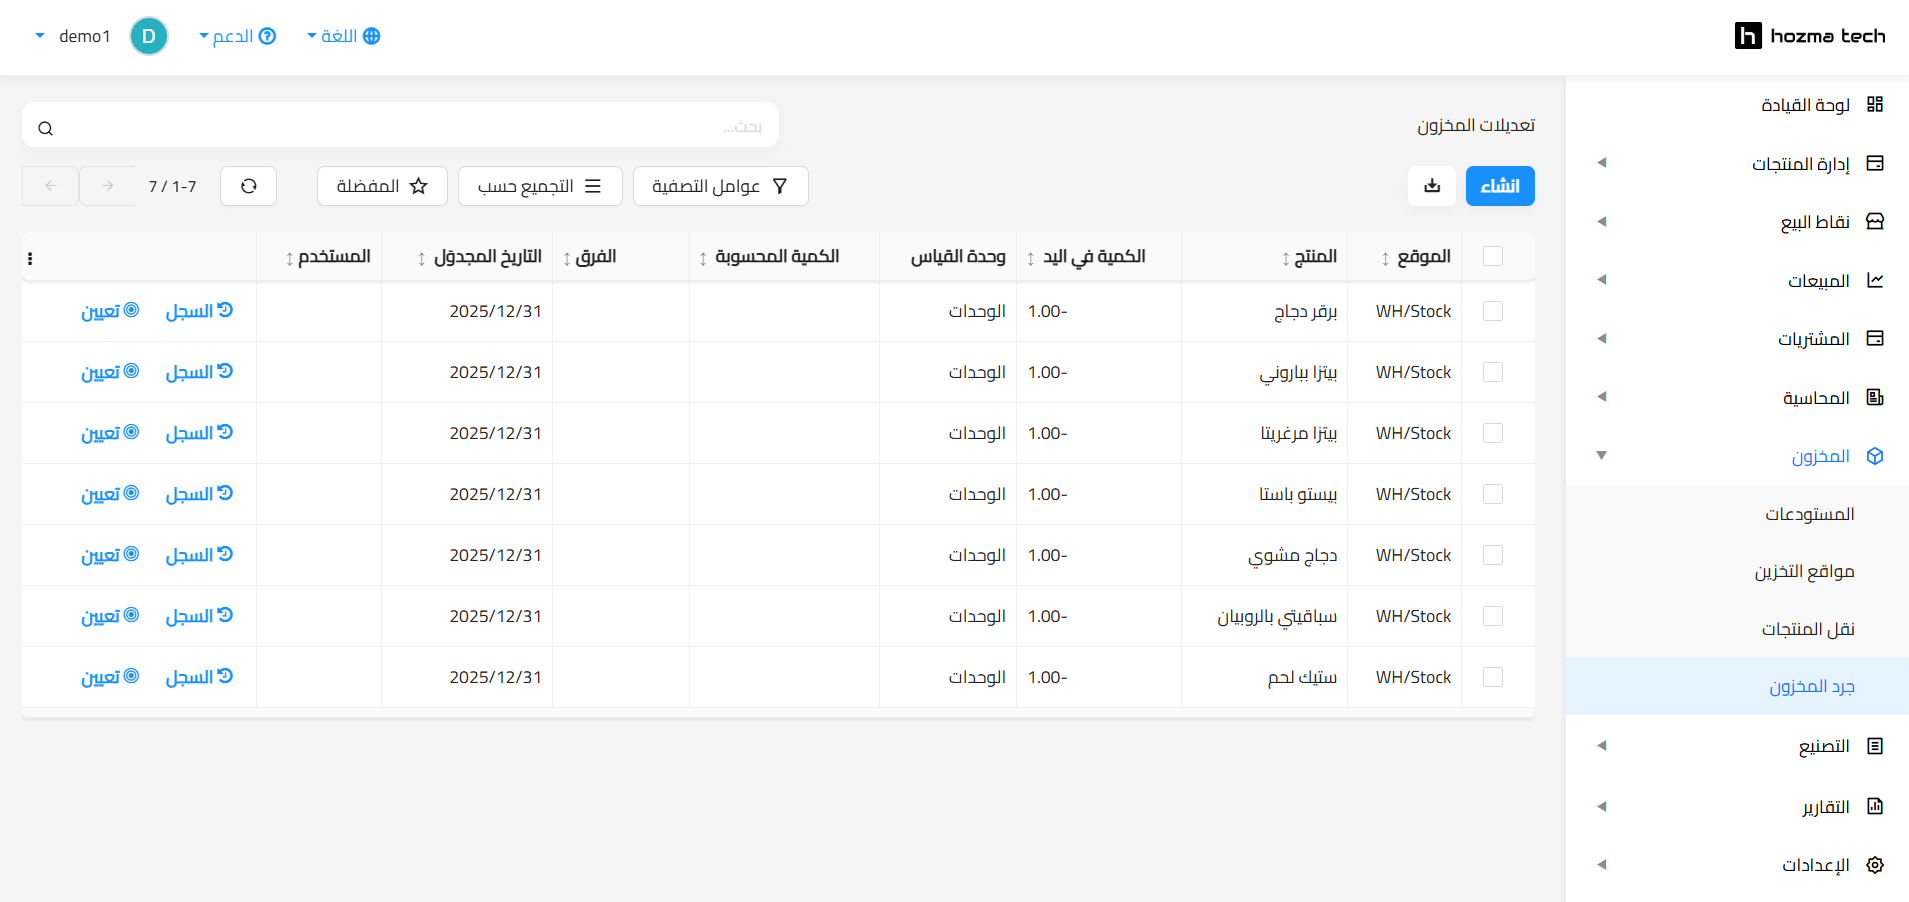
Task: Click the search magnifier icon
Action: (x=46, y=128)
